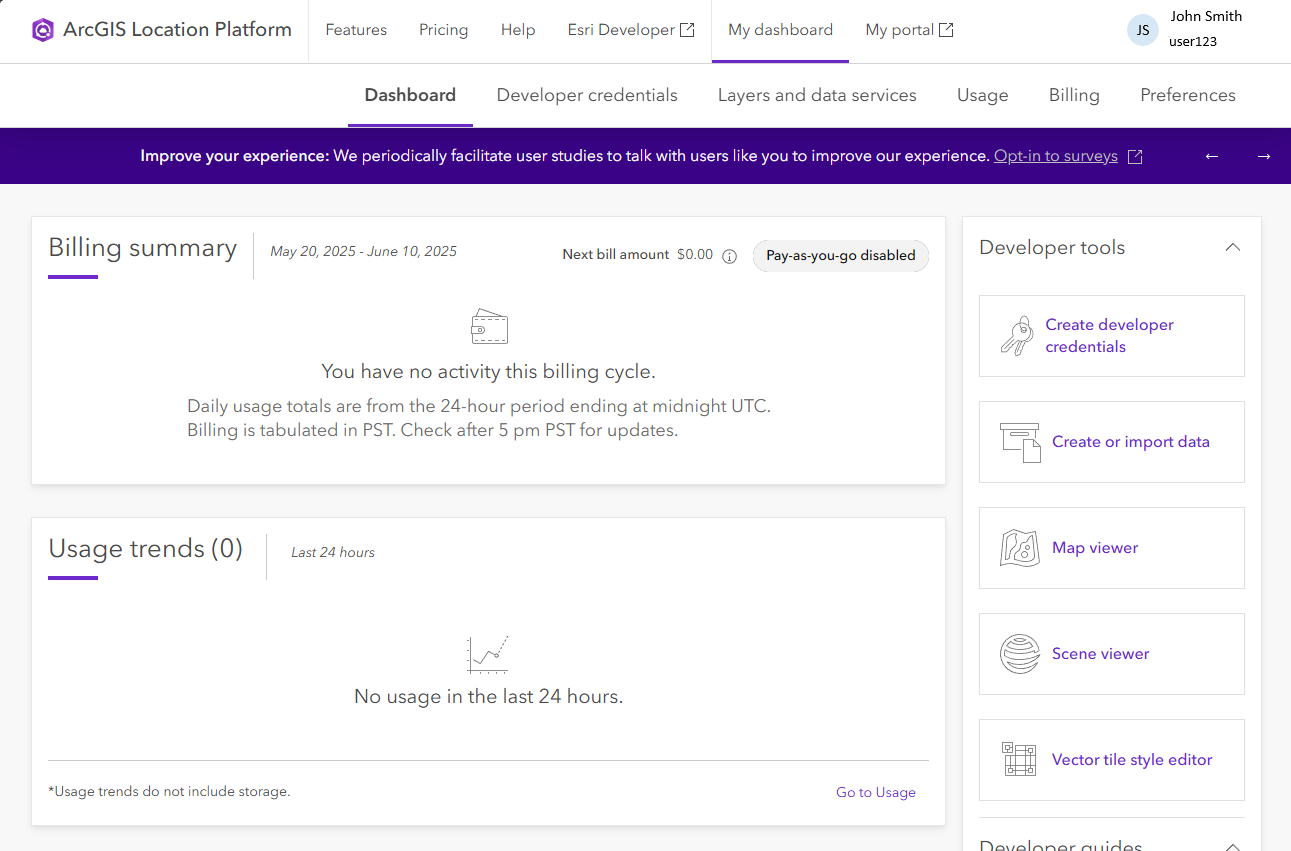Click the Create or import data link
This screenshot has width=1291, height=851.
[x=1131, y=442]
